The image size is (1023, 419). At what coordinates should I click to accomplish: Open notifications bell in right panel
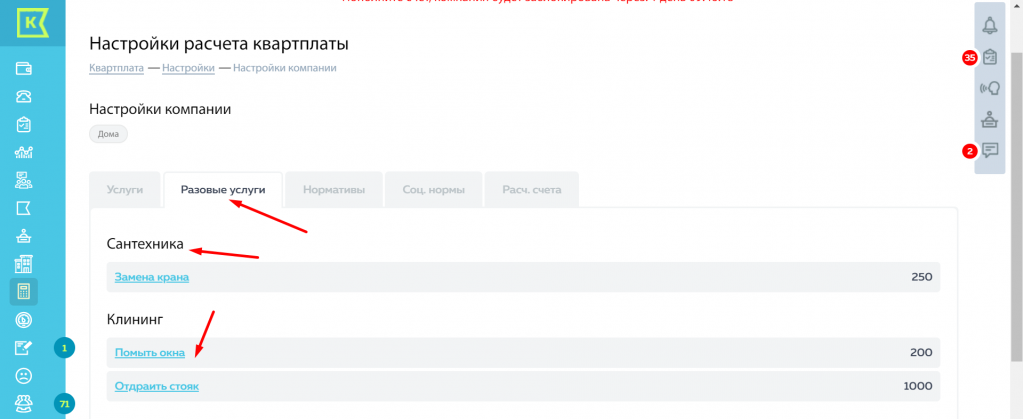[990, 25]
